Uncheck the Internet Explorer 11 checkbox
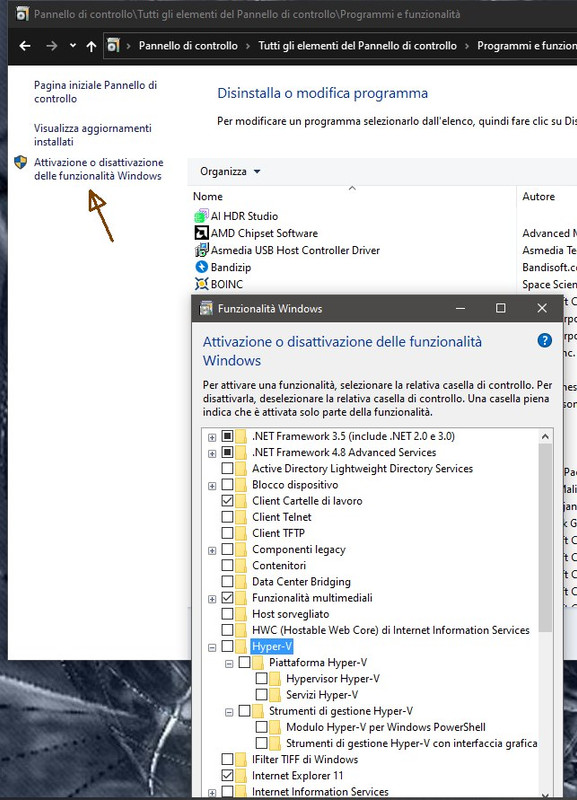 coord(228,776)
